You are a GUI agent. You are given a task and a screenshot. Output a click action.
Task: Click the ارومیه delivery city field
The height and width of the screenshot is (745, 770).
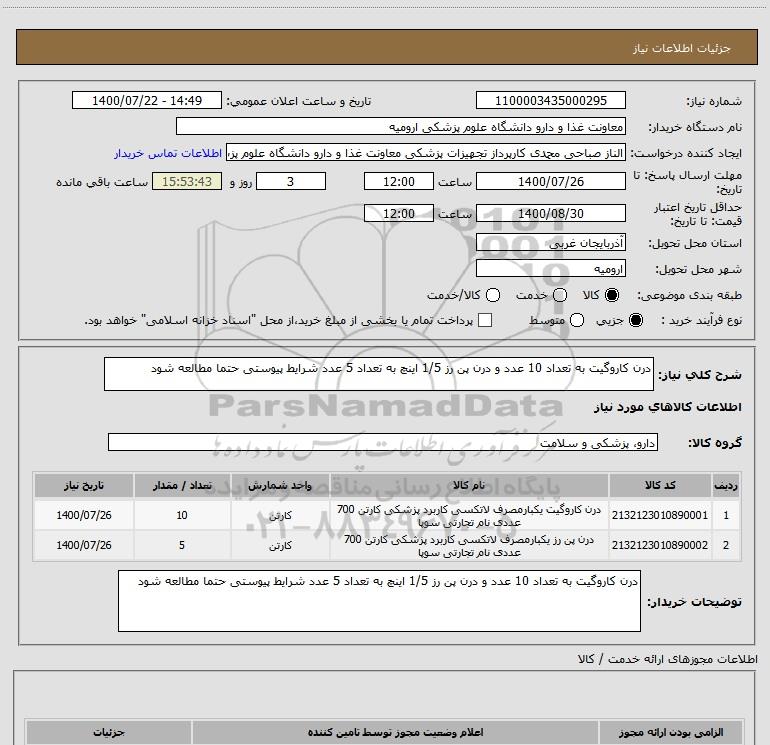pyautogui.click(x=550, y=269)
